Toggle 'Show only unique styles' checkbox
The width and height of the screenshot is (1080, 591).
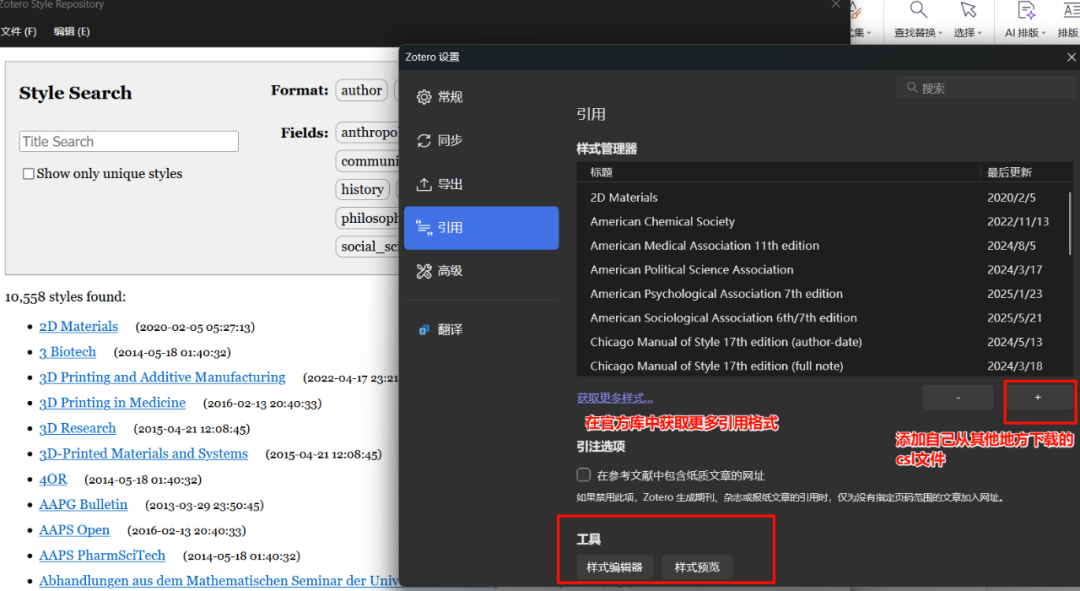[28, 174]
